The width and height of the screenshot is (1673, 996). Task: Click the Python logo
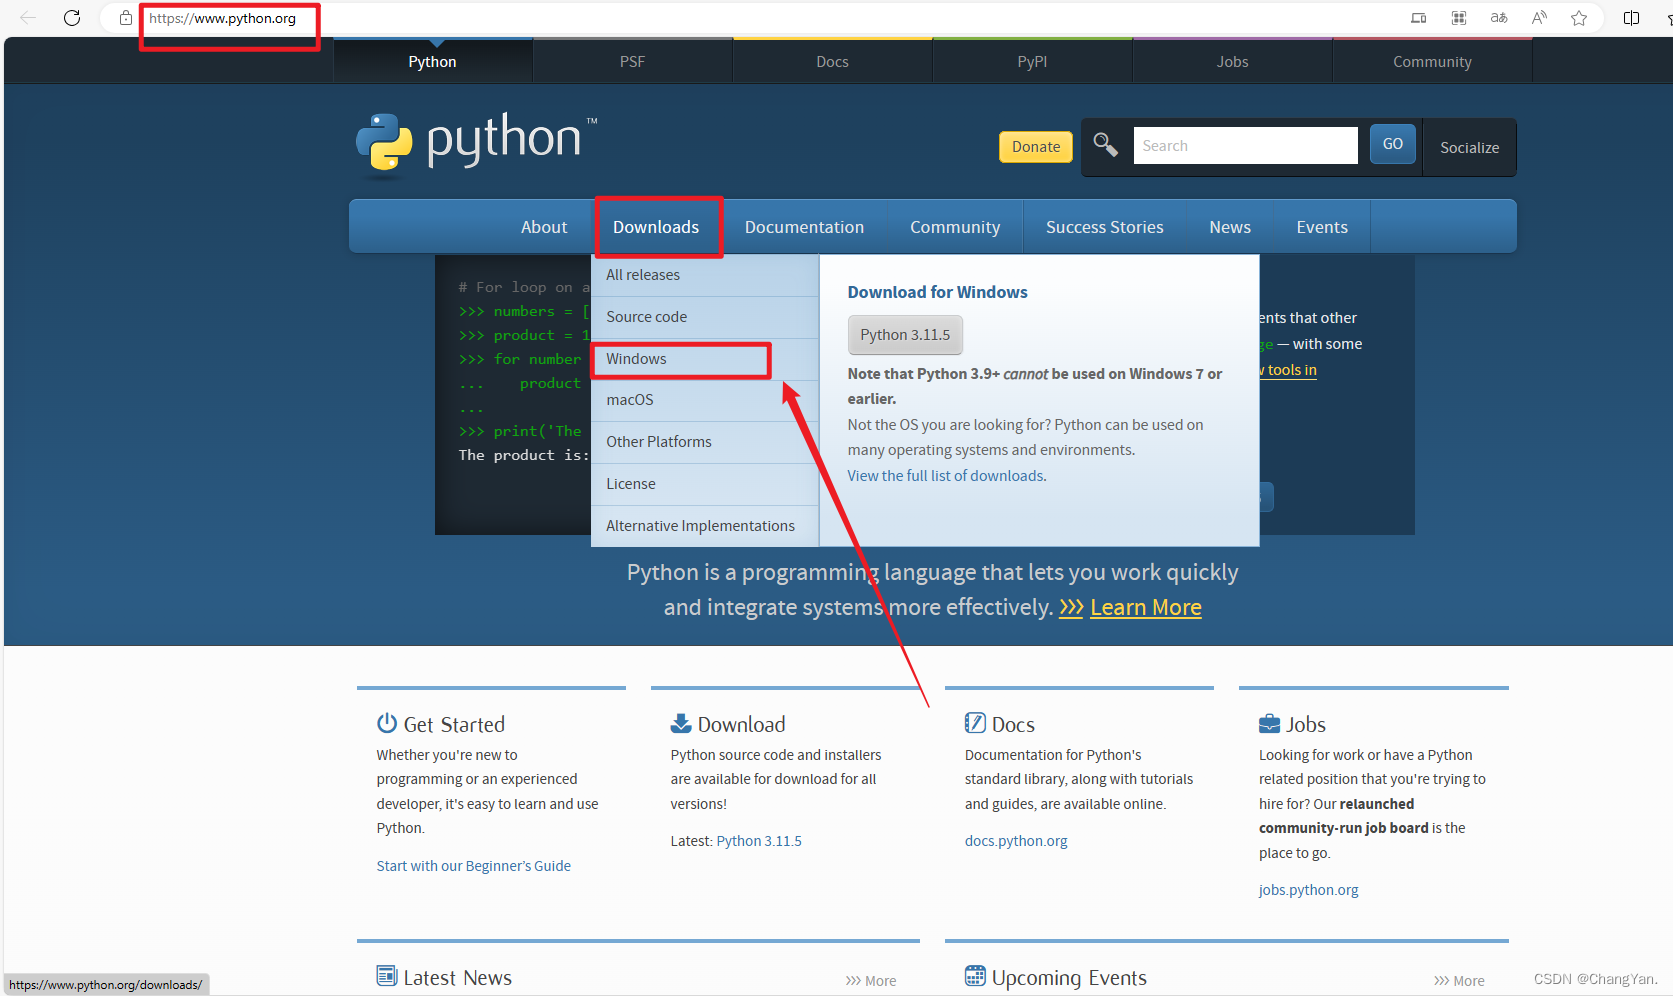point(477,143)
